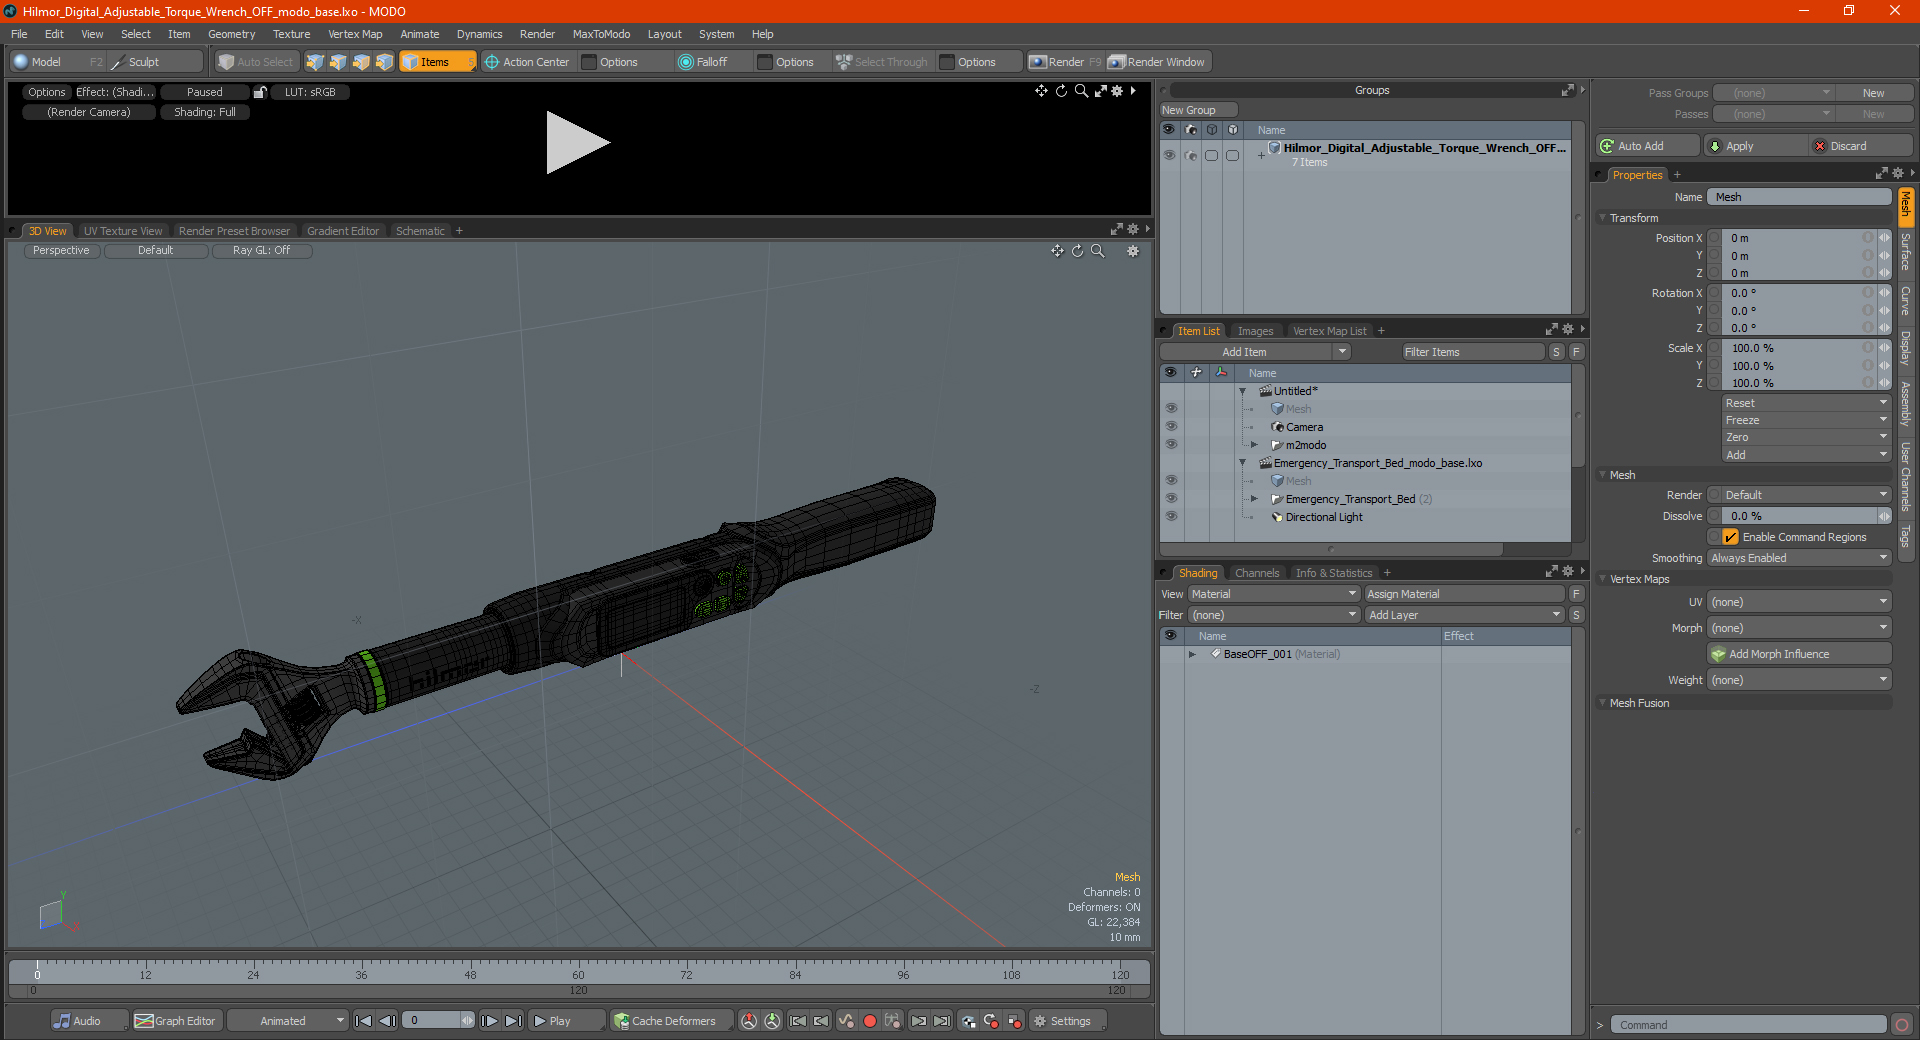The image size is (1920, 1040).
Task: Click the New Group button
Action: pyautogui.click(x=1198, y=110)
